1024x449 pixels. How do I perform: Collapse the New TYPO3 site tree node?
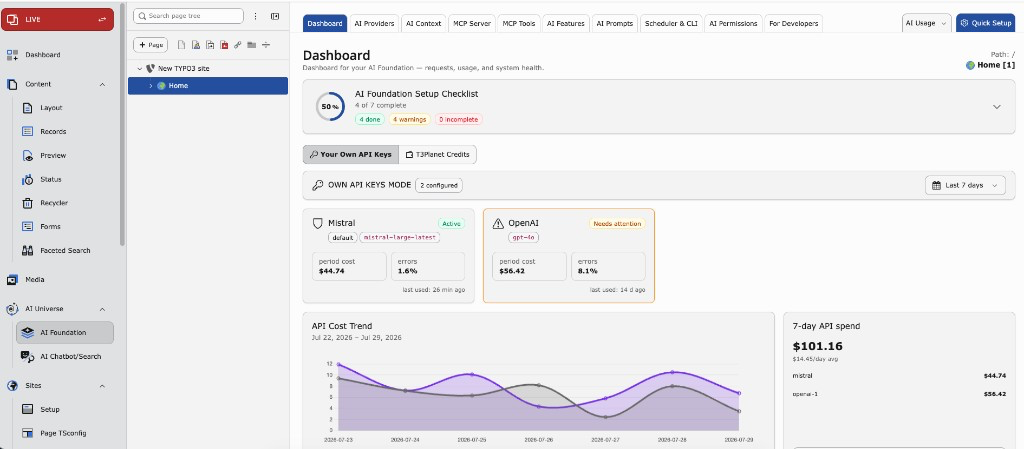click(140, 69)
